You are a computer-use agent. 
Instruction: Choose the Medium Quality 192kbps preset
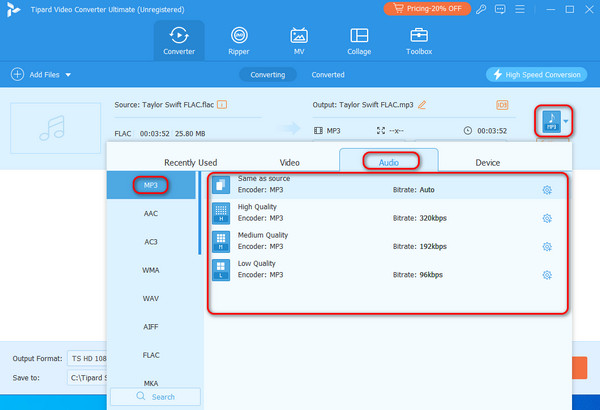point(388,242)
